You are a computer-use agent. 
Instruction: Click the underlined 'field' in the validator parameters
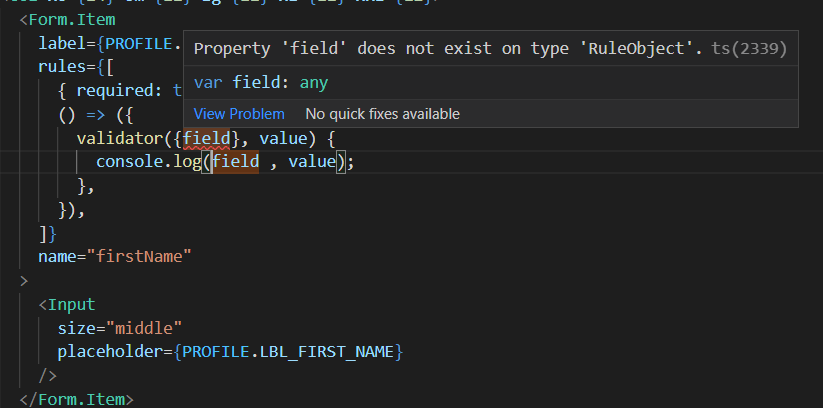tap(206, 139)
